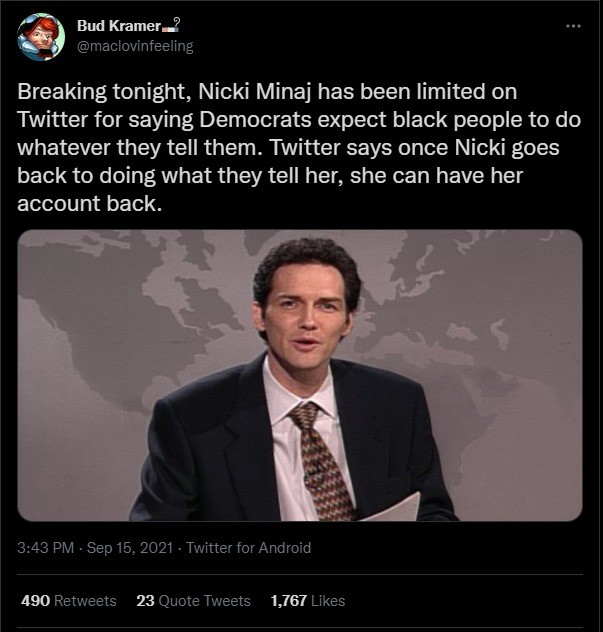Viewport: 603px width, 632px height.
Task: Click the tweet text starting 'Breaking tonight'
Action: pyautogui.click(x=299, y=147)
